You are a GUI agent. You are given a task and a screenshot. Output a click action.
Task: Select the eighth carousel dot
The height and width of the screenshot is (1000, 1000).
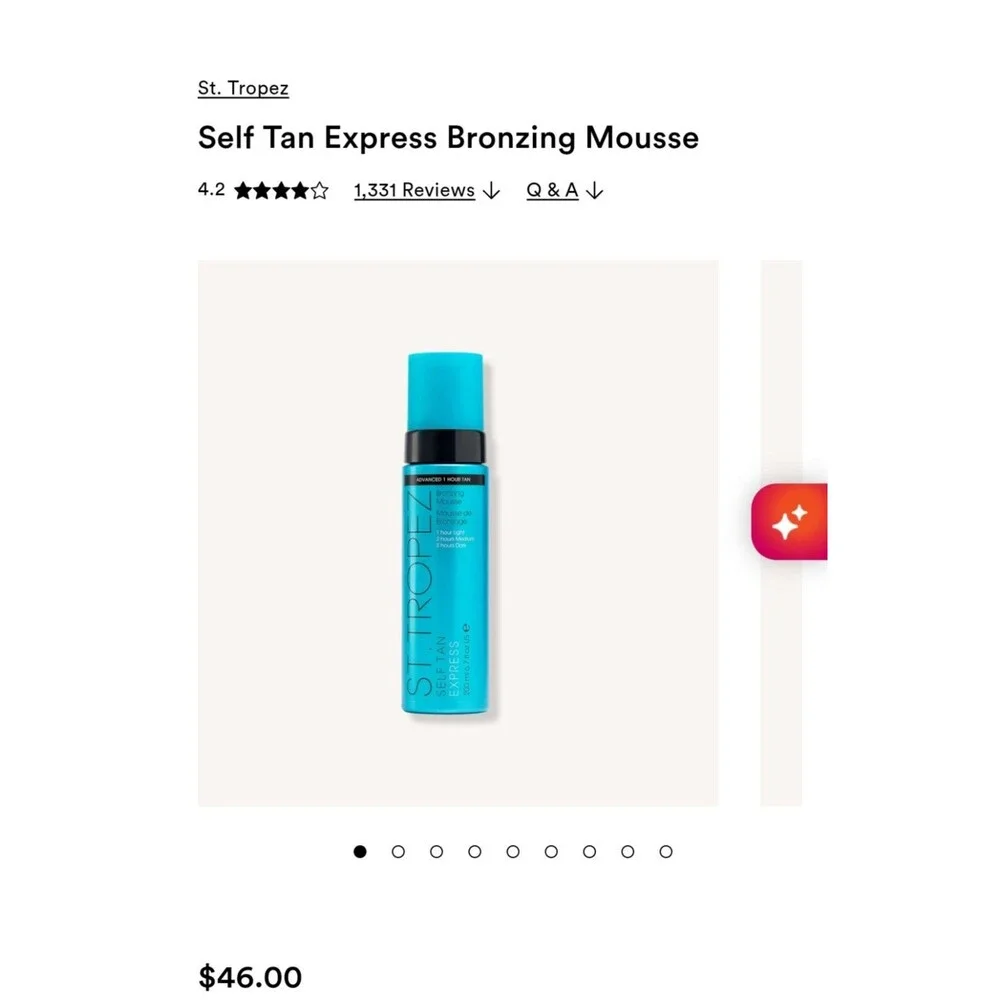(628, 851)
